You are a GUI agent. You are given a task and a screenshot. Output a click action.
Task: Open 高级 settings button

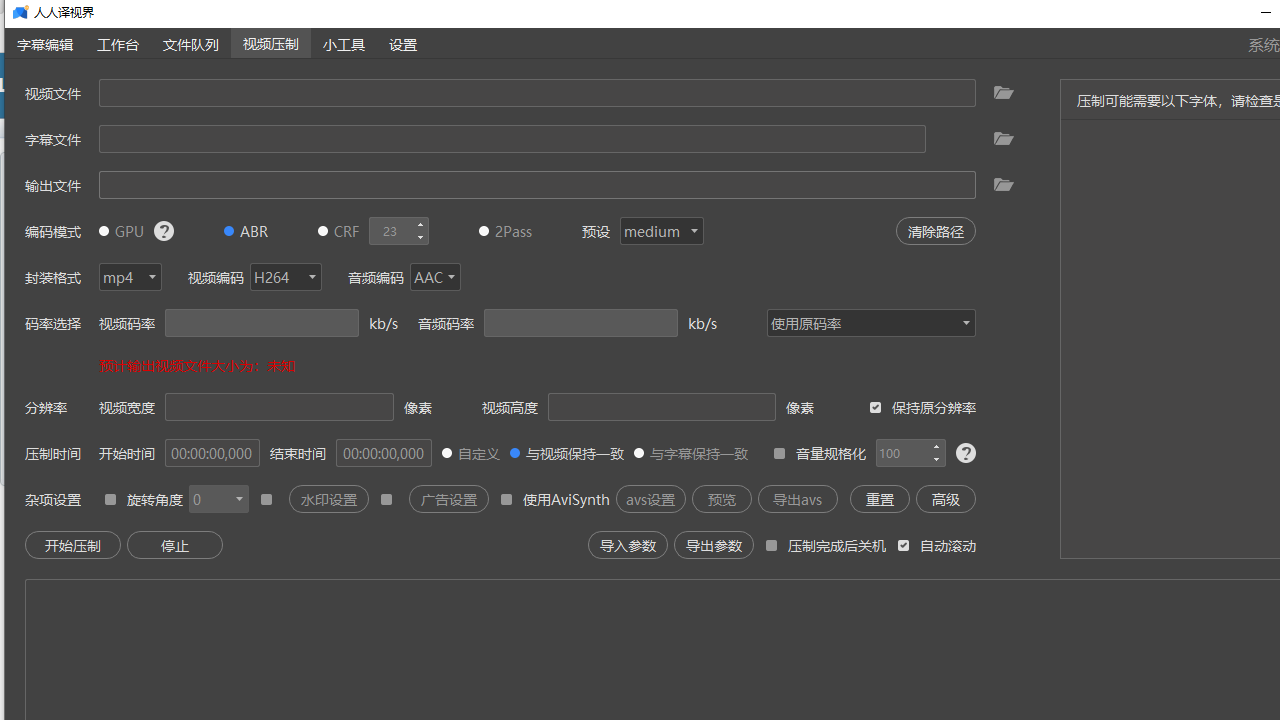946,499
